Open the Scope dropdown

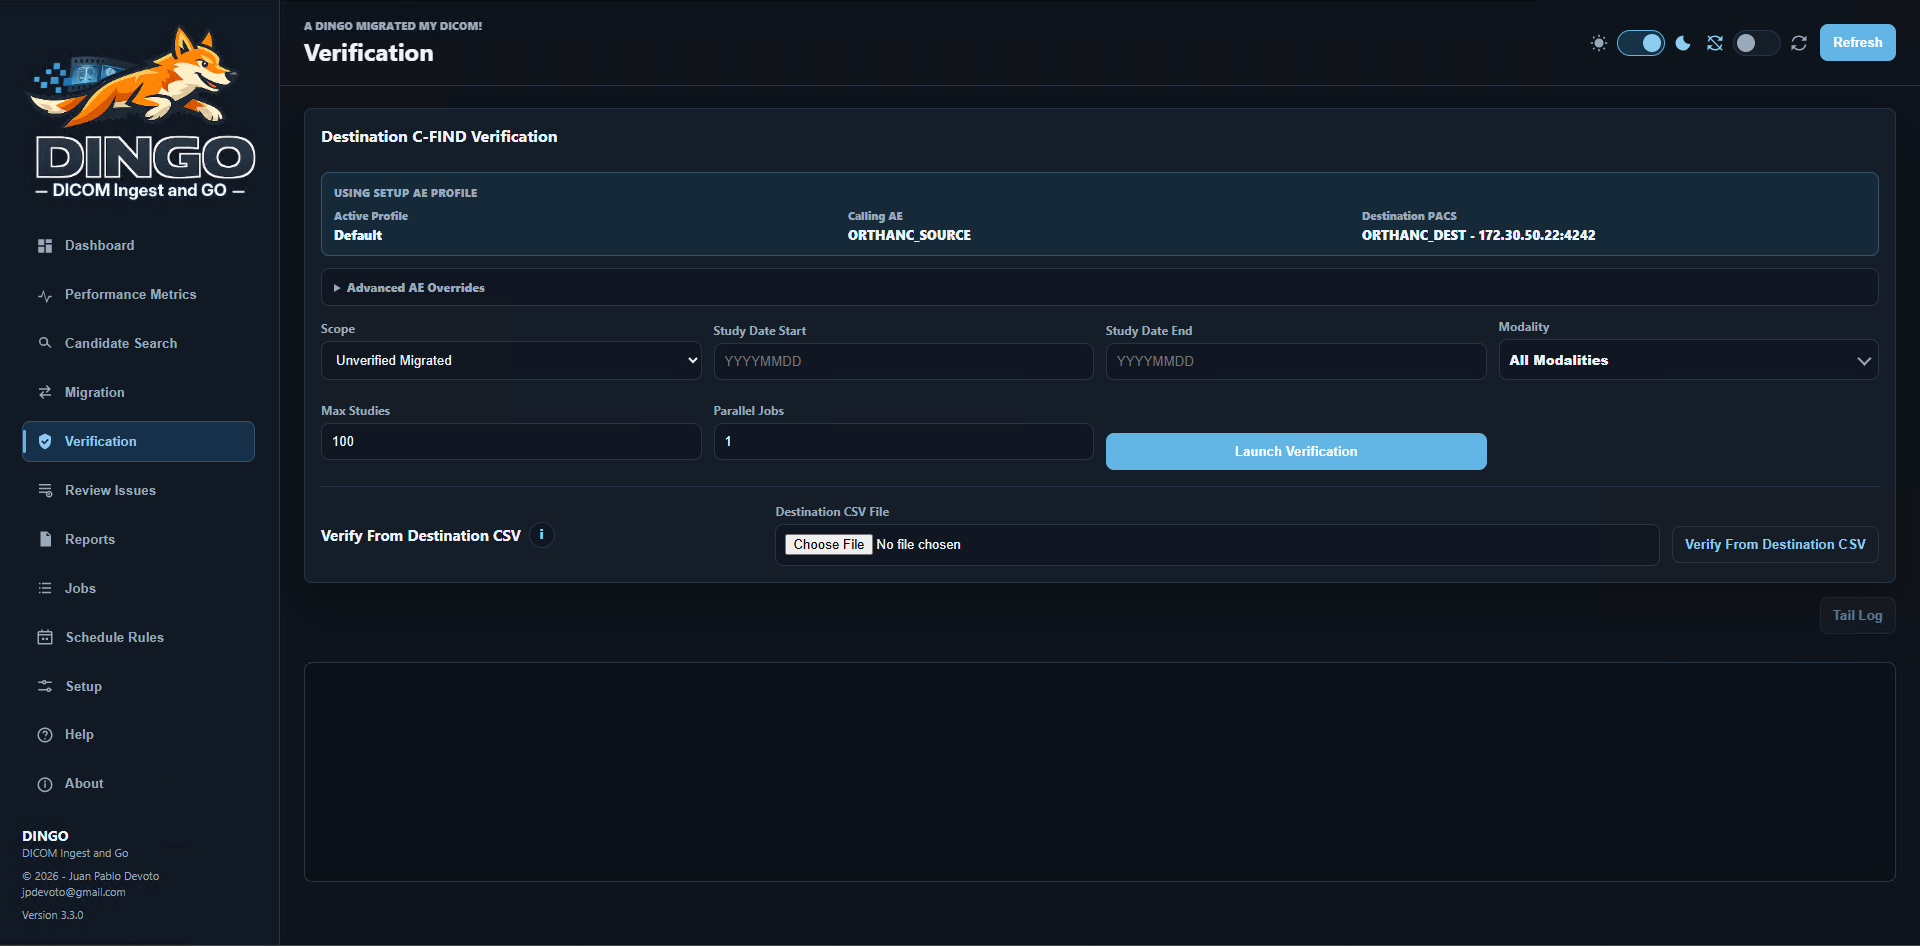point(511,360)
